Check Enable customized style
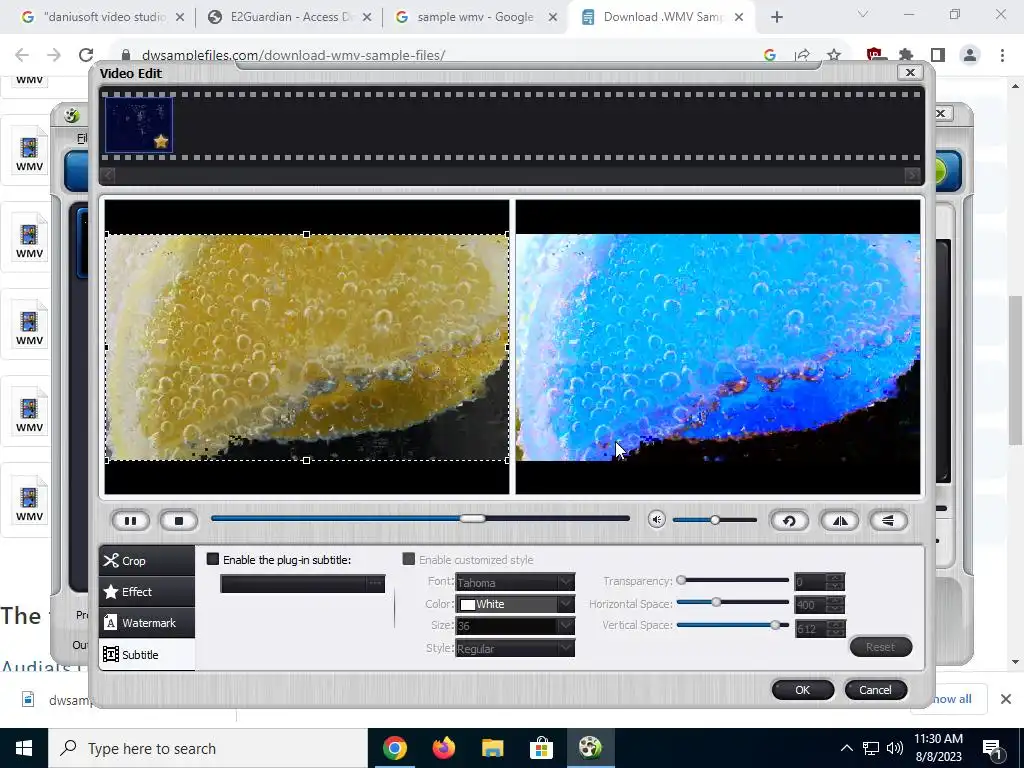 tap(409, 559)
